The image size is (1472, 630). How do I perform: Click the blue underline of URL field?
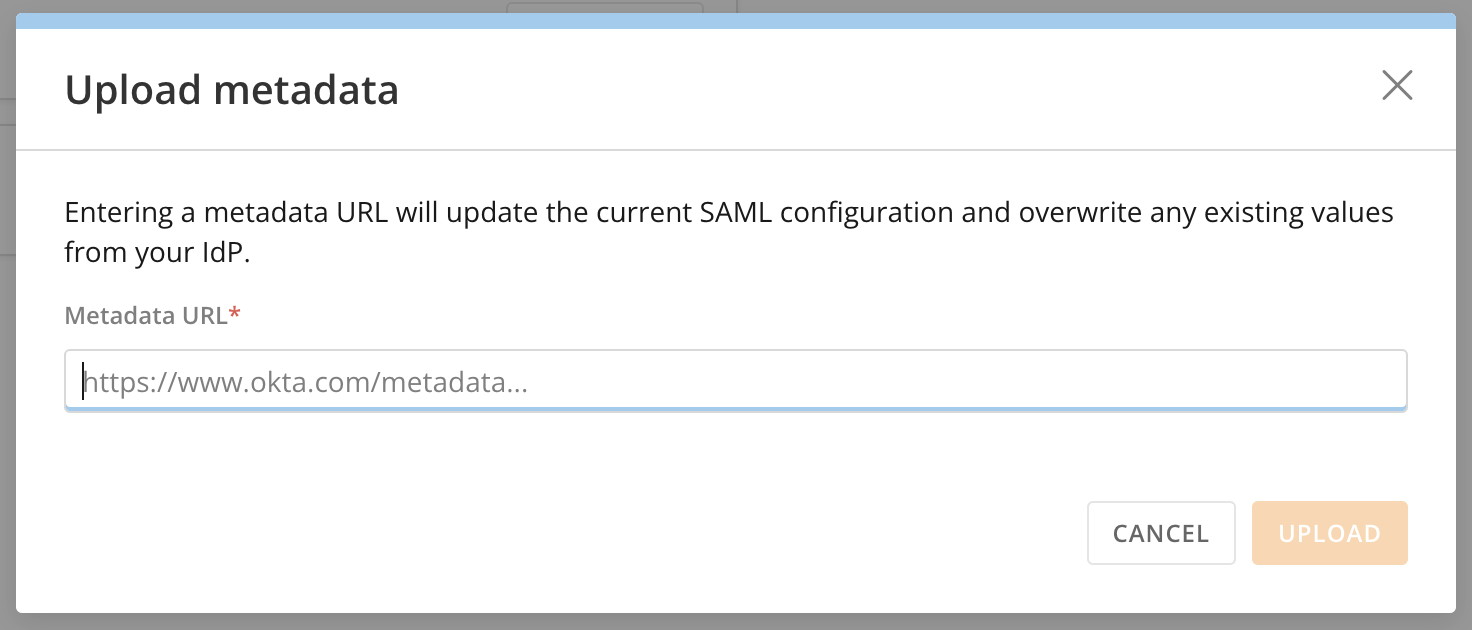(x=735, y=408)
